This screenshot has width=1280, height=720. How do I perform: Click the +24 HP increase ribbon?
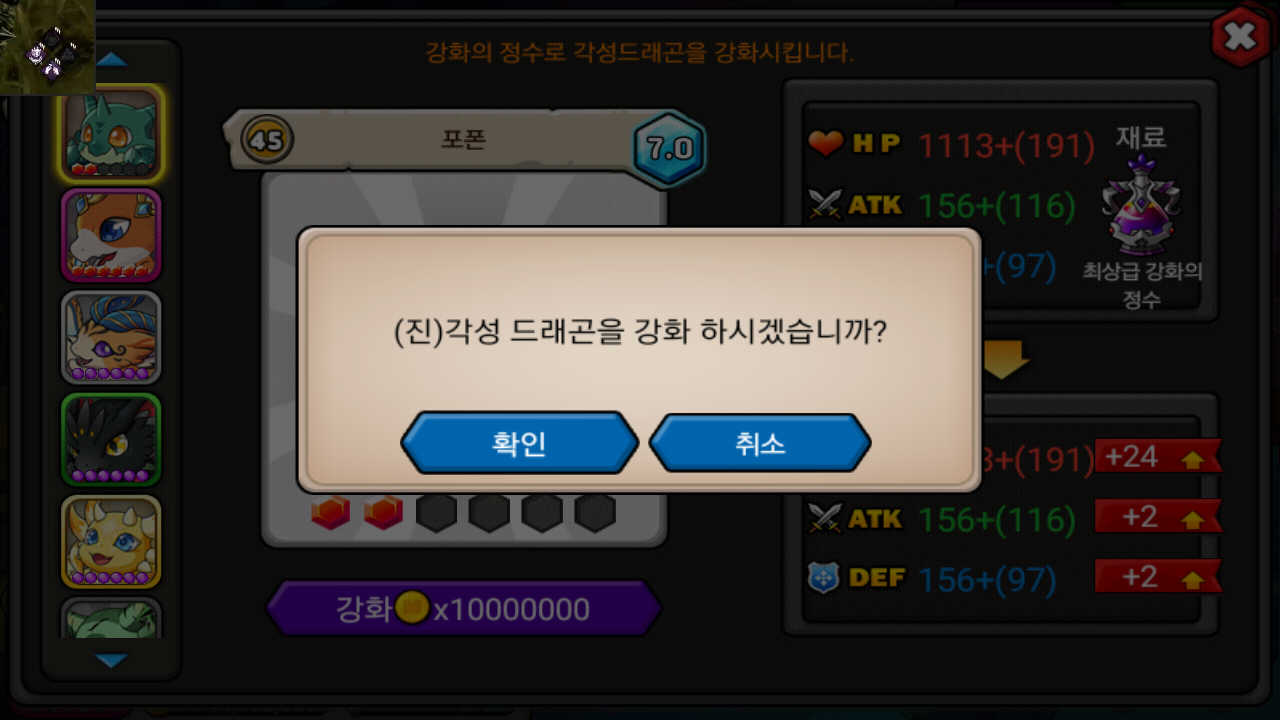[1158, 457]
